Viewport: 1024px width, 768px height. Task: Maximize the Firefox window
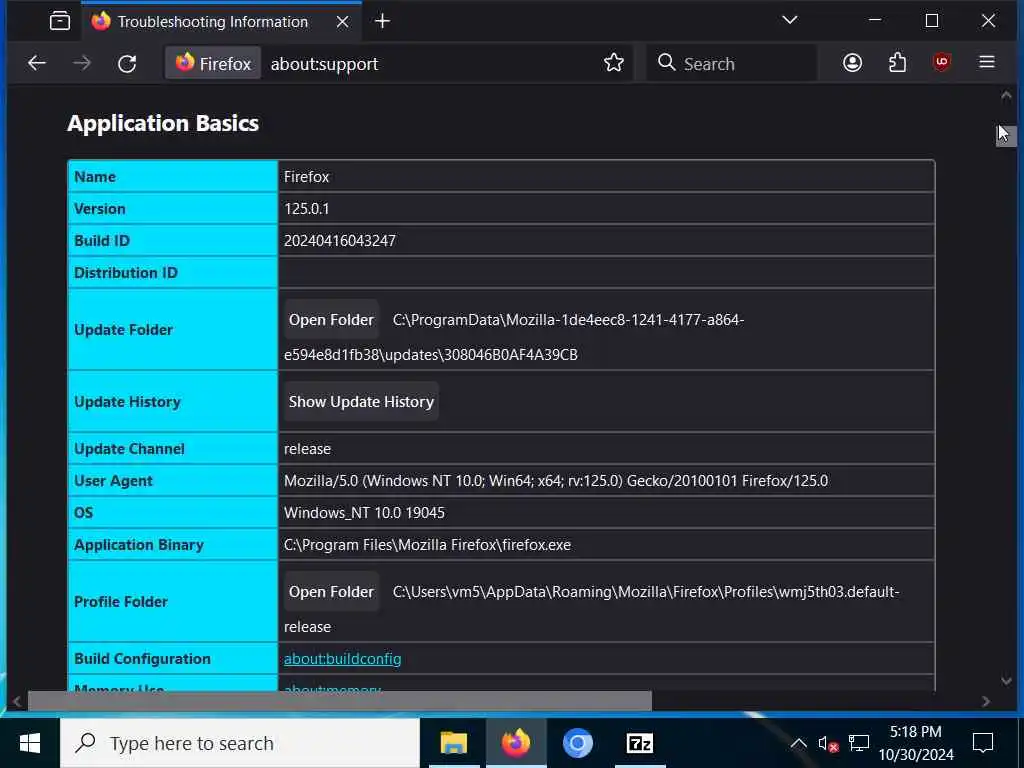(x=932, y=20)
